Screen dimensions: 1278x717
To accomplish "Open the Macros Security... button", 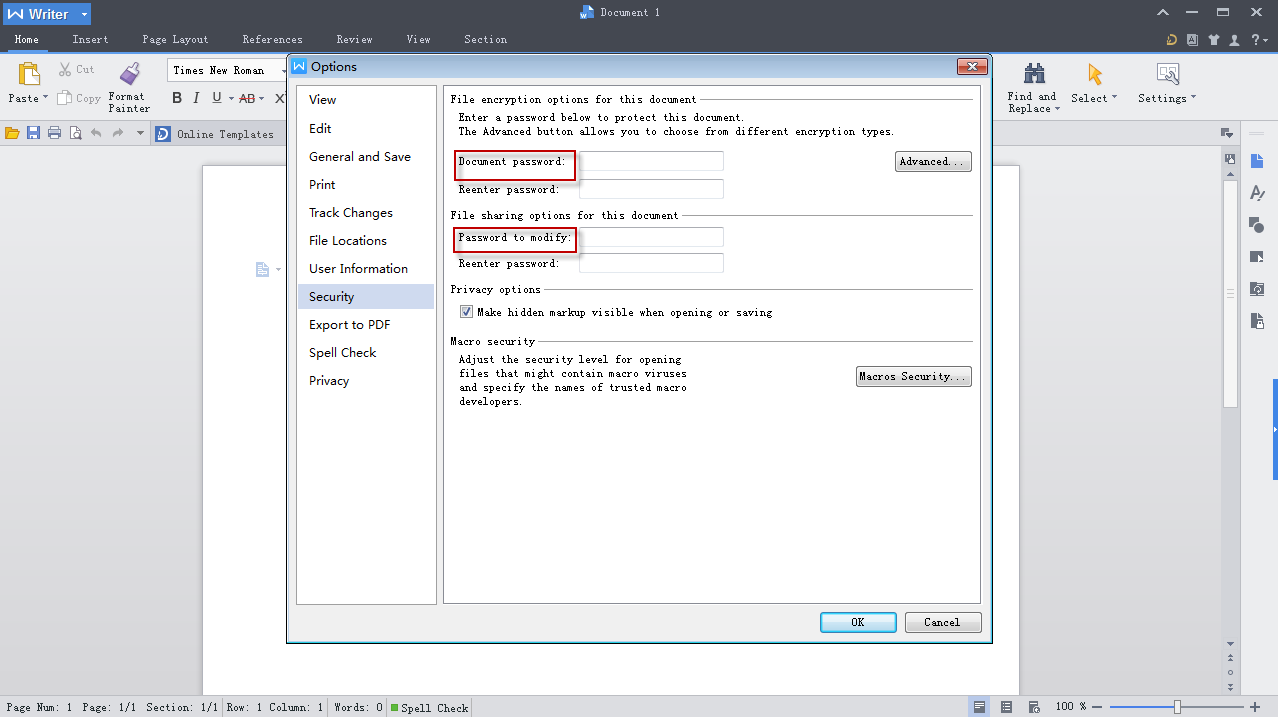I will coord(913,377).
